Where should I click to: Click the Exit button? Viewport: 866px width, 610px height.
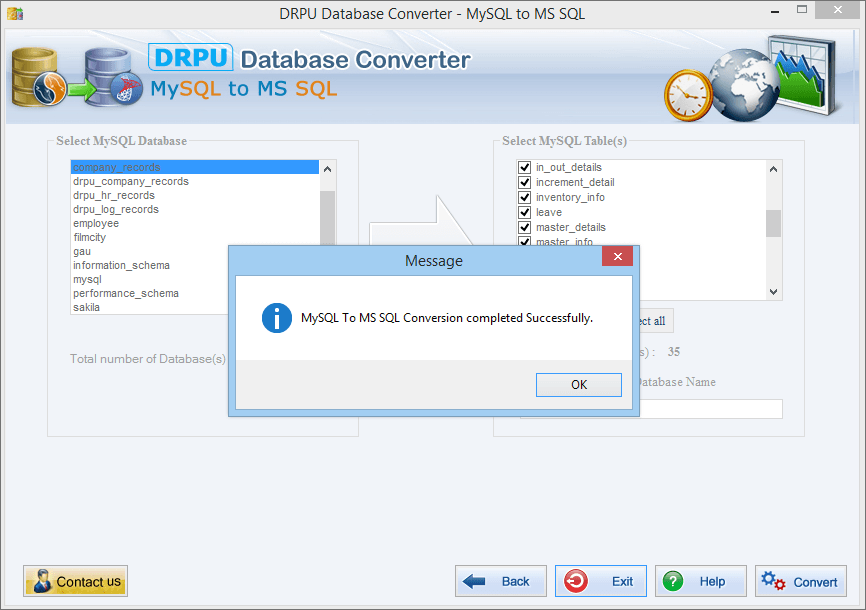[600, 581]
